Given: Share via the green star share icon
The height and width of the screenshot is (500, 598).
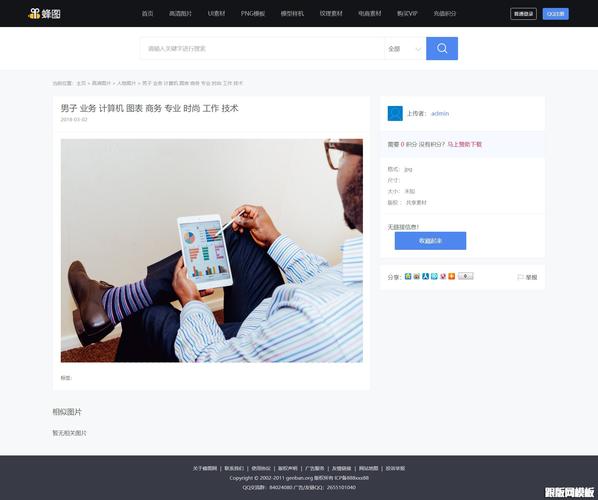Looking at the screenshot, I should coord(408,276).
